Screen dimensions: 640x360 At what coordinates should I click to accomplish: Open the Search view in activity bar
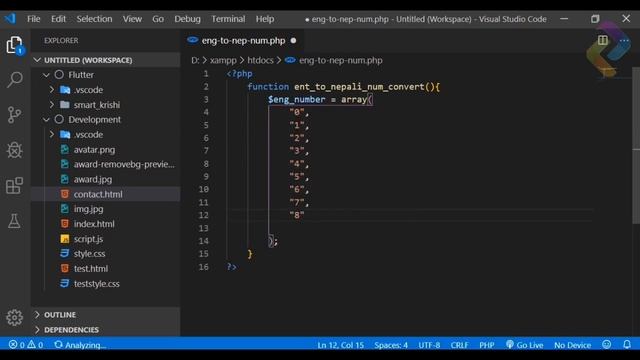coord(15,80)
